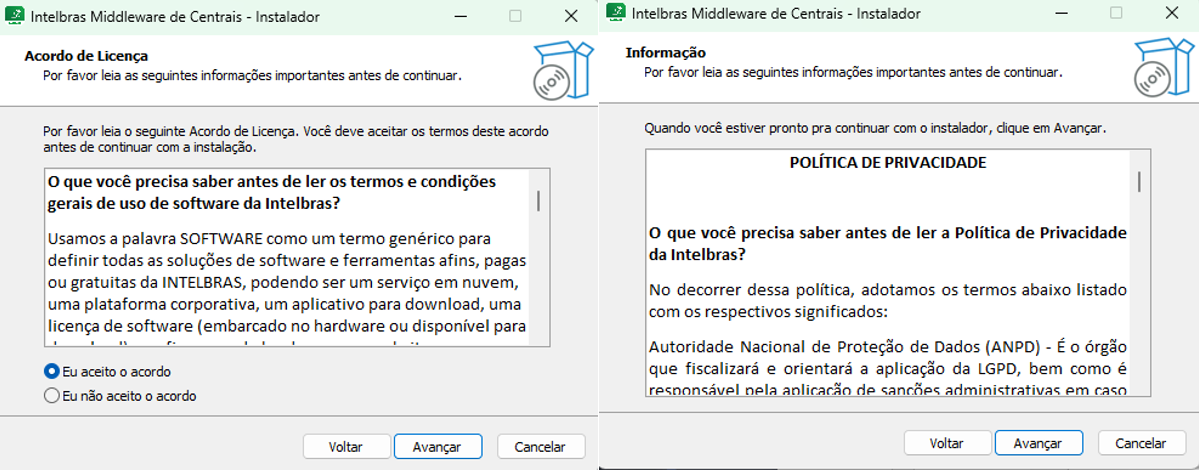This screenshot has width=1199, height=471.
Task: Cancel the installer from the license agreement window
Action: [541, 447]
